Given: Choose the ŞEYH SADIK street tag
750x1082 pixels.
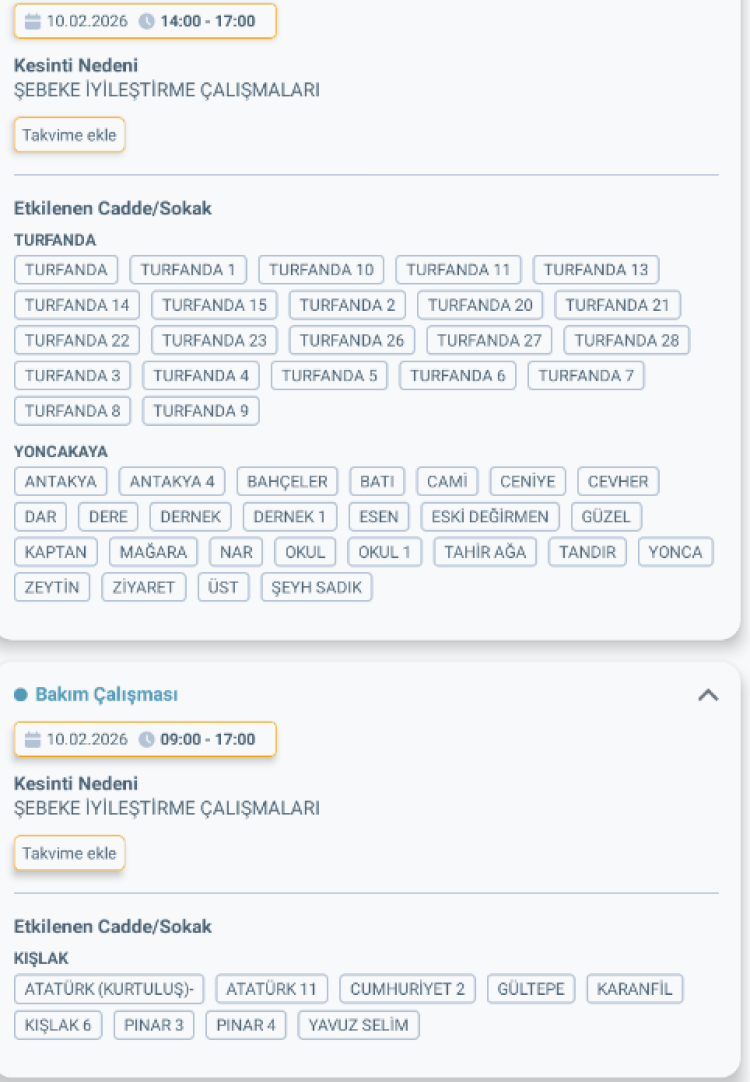Looking at the screenshot, I should [317, 587].
